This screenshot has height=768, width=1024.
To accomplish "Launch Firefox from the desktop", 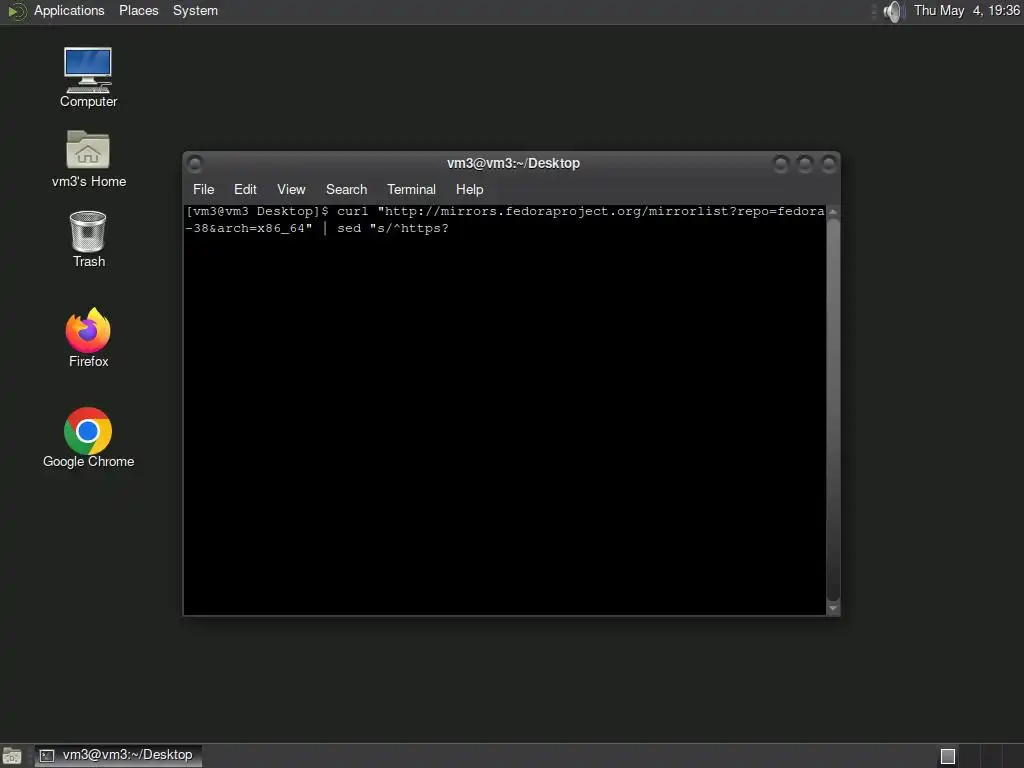I will [88, 338].
